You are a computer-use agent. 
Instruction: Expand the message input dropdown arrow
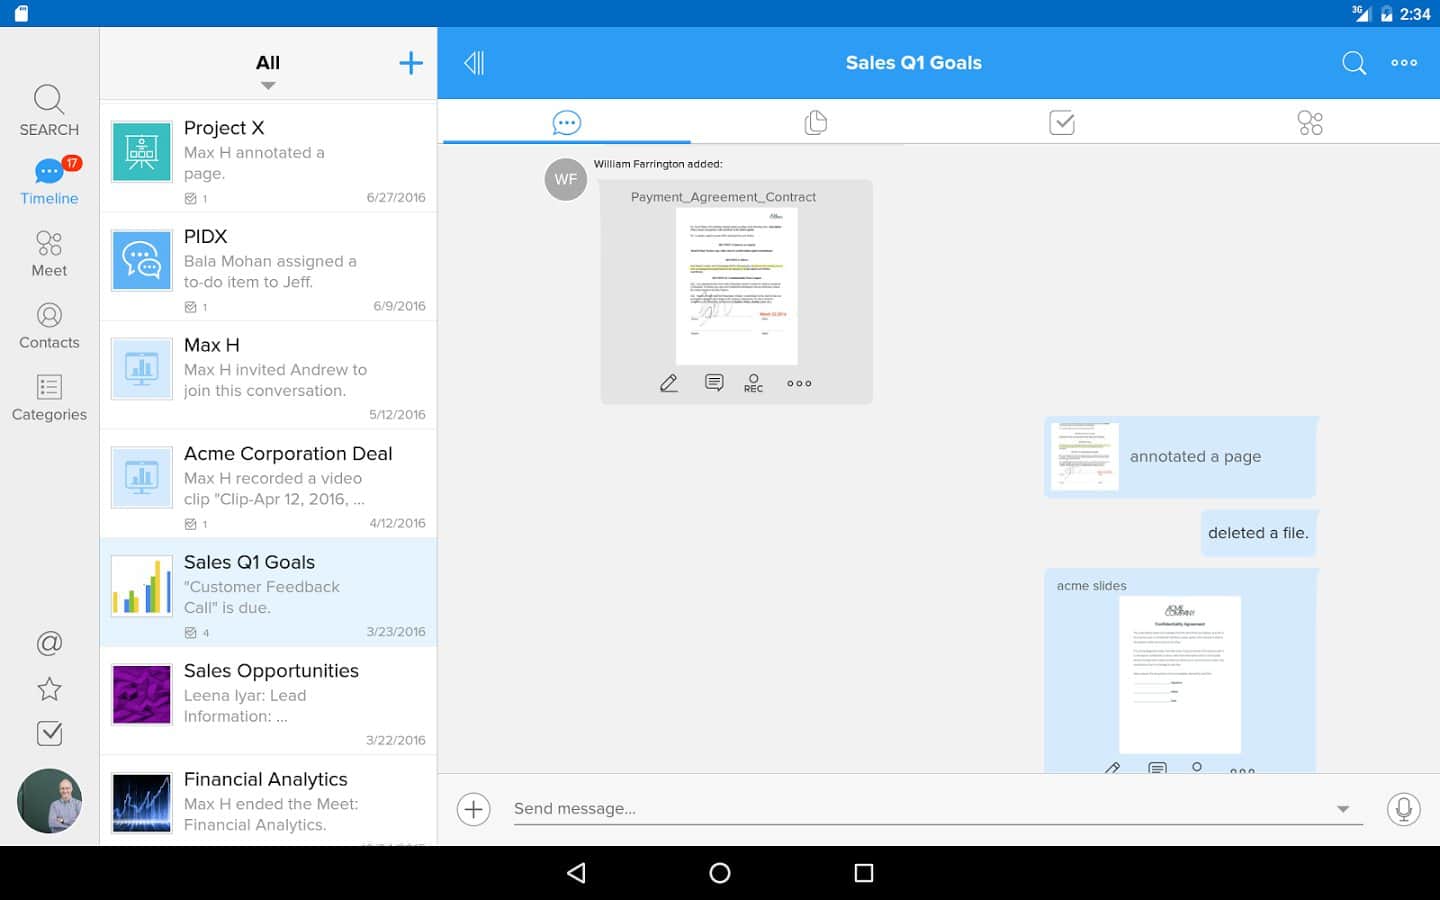point(1343,809)
